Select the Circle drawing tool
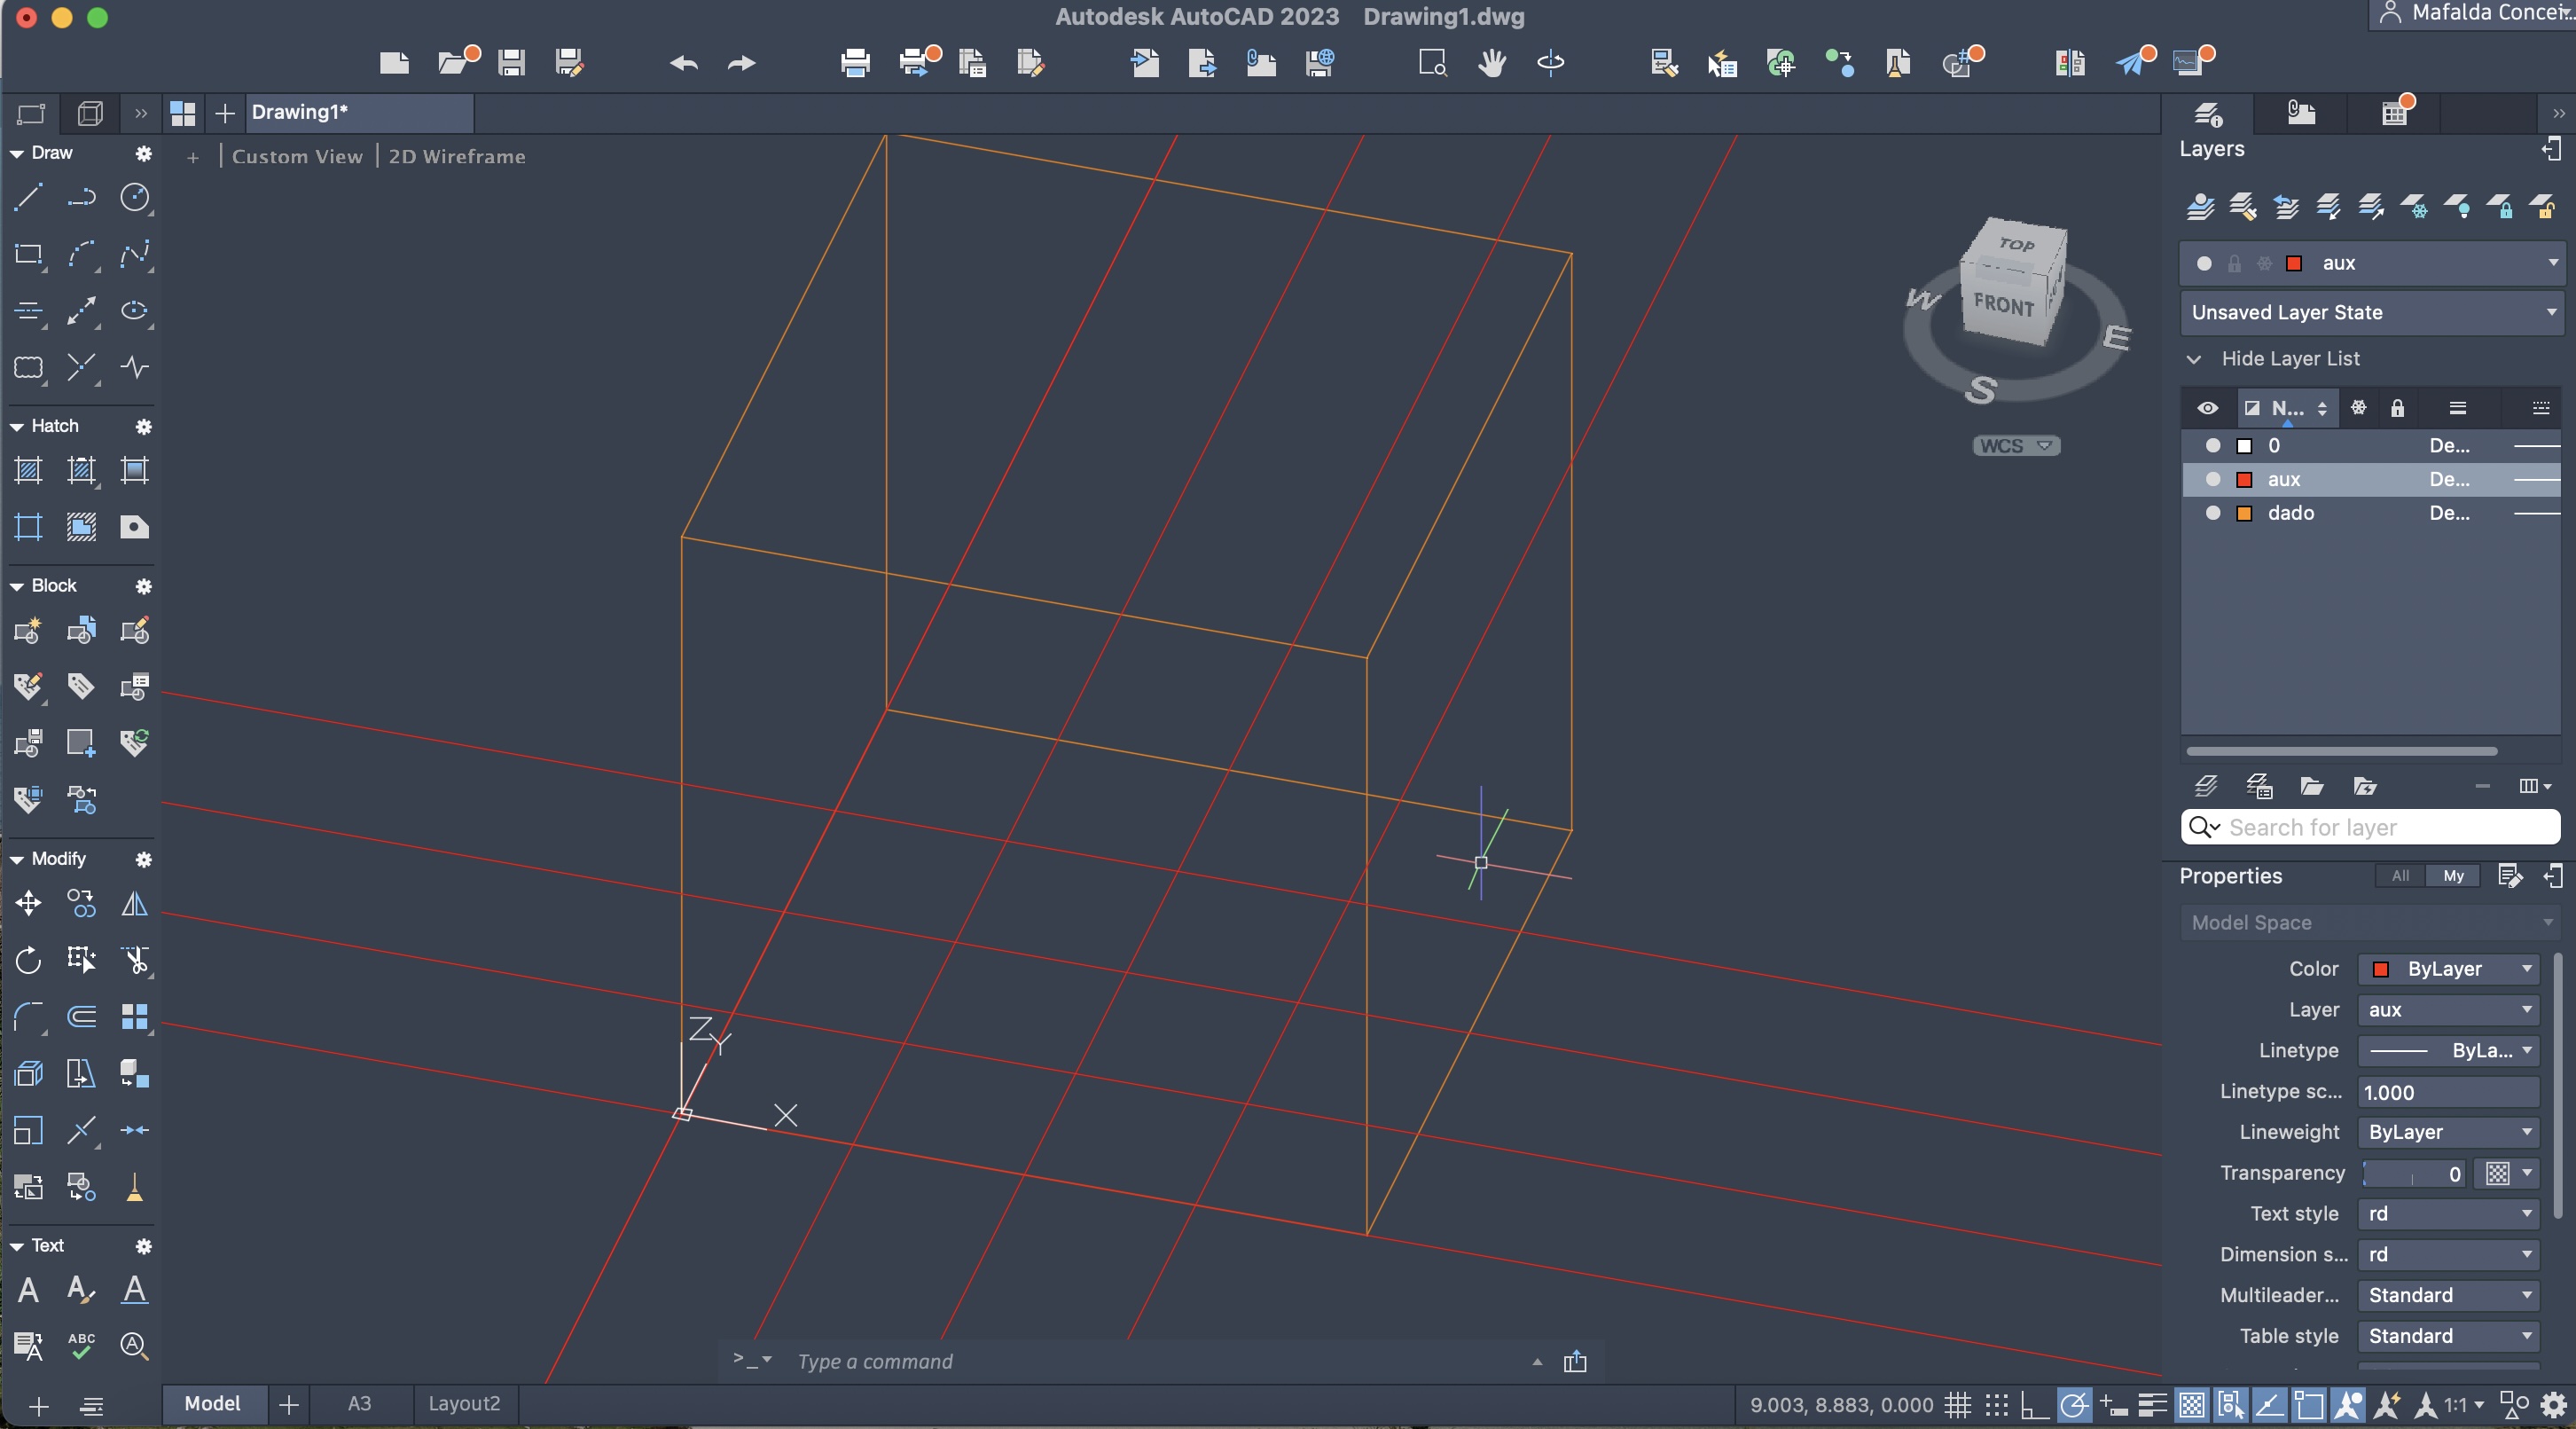 [134, 197]
